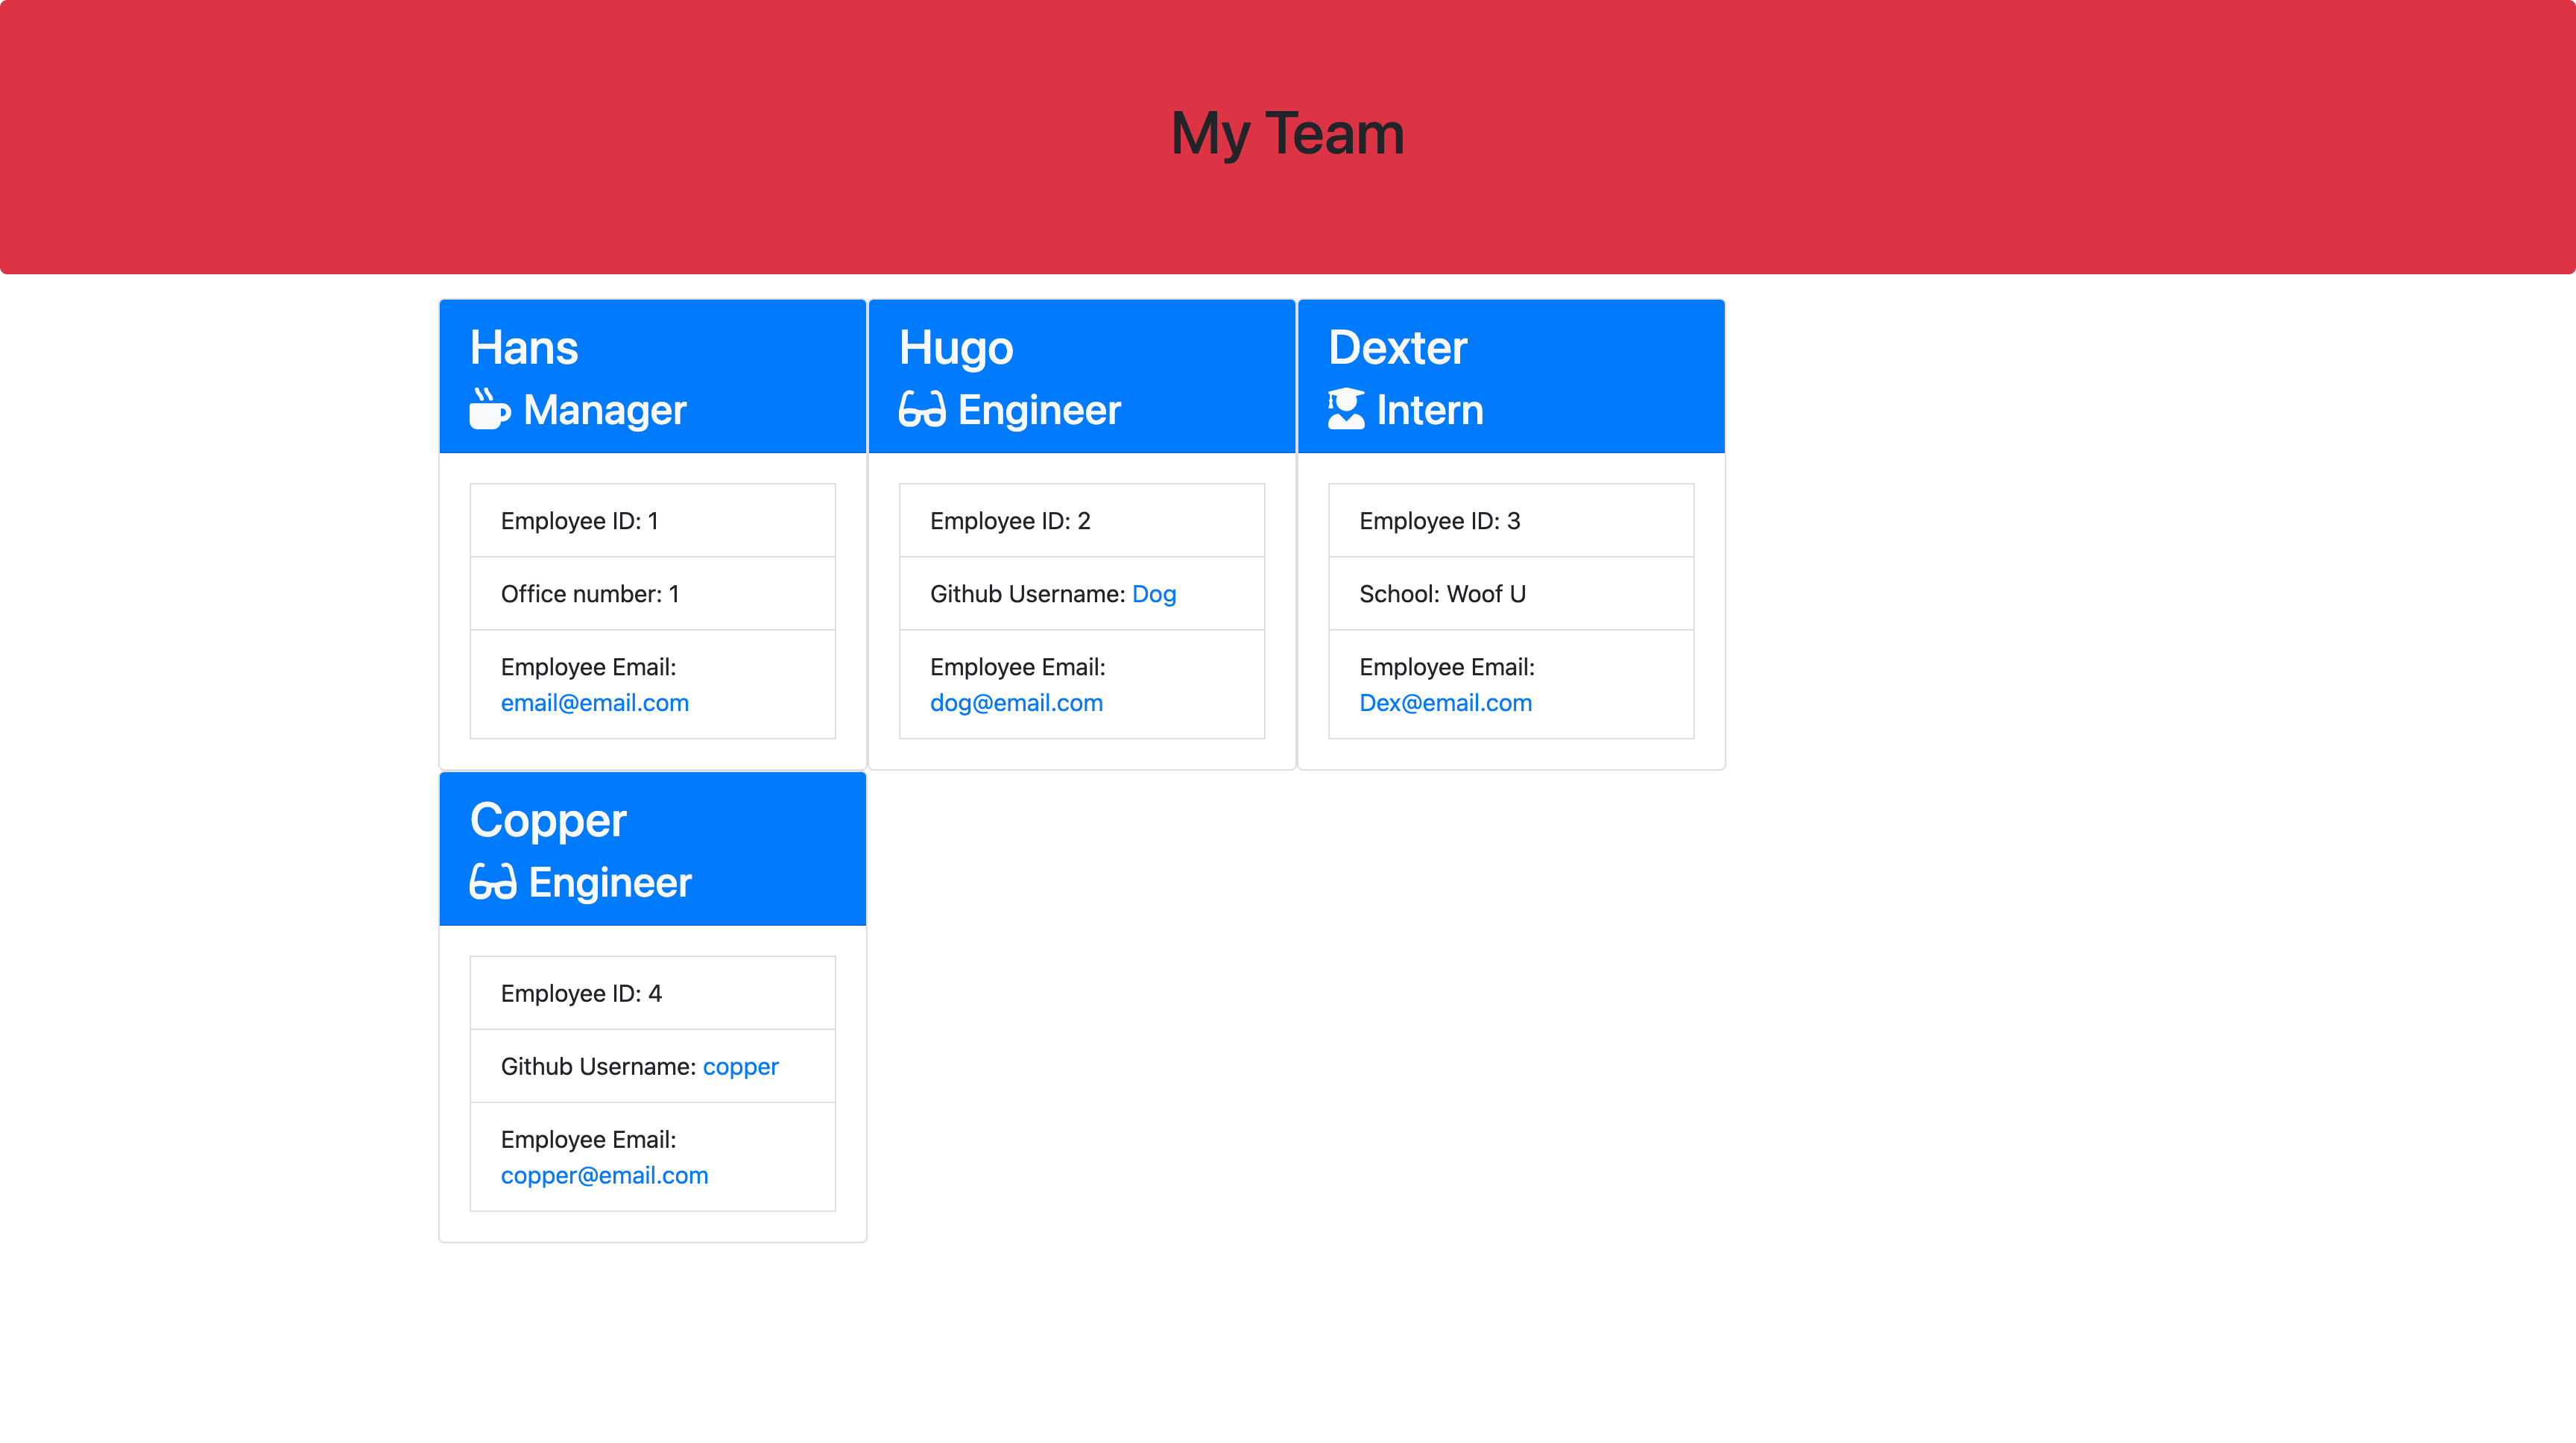Click the dog@email.com email link
Viewport: 2576px width, 1443px height.
coord(1016,703)
